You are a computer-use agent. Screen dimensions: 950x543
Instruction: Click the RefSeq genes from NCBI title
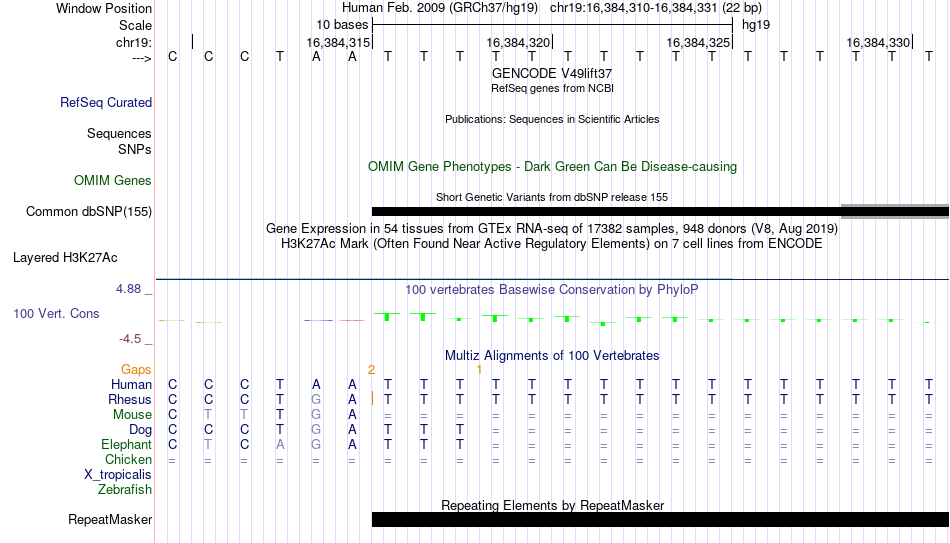pos(552,88)
